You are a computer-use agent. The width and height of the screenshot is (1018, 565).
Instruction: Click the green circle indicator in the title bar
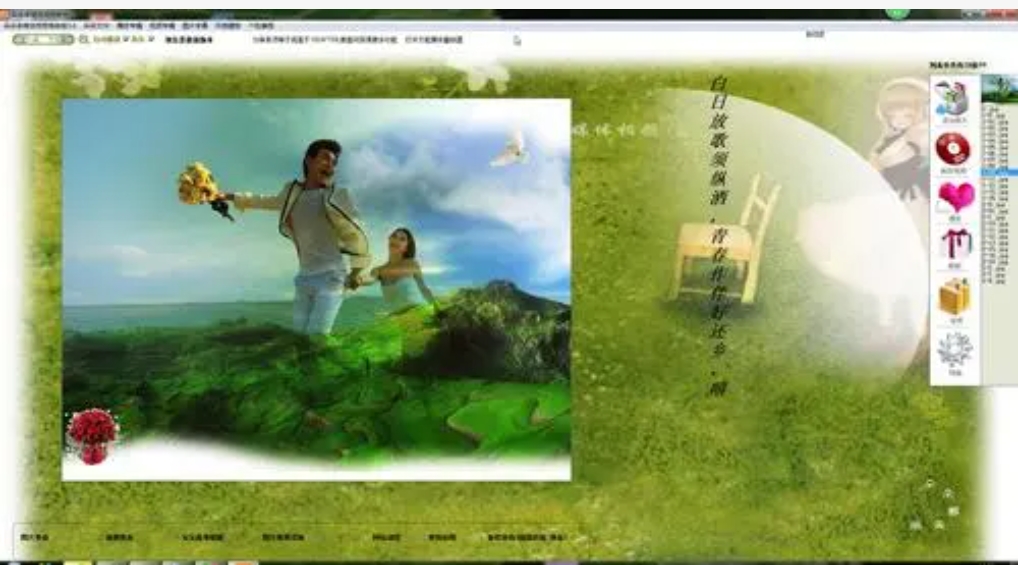tap(897, 13)
